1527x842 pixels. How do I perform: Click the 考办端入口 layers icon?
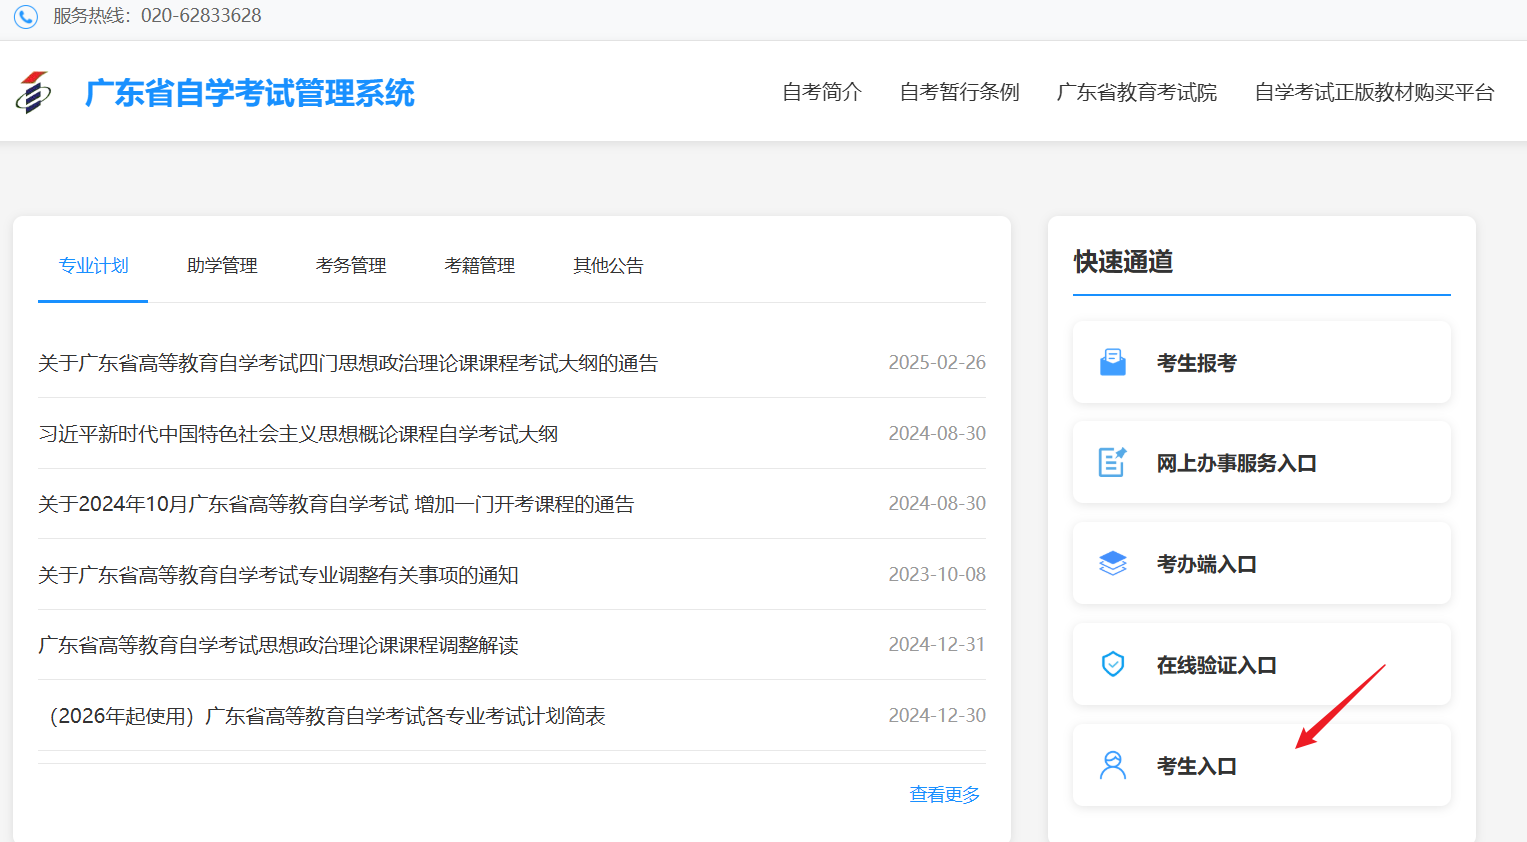coord(1113,562)
